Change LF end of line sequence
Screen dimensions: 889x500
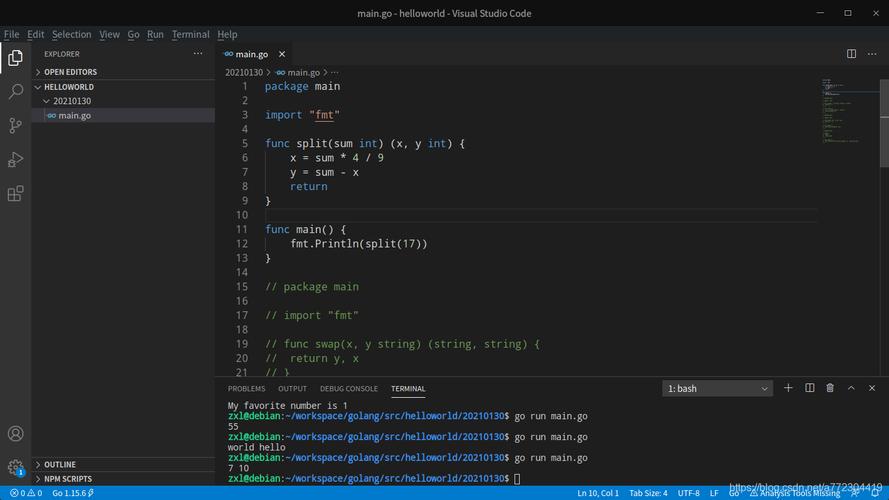point(714,493)
